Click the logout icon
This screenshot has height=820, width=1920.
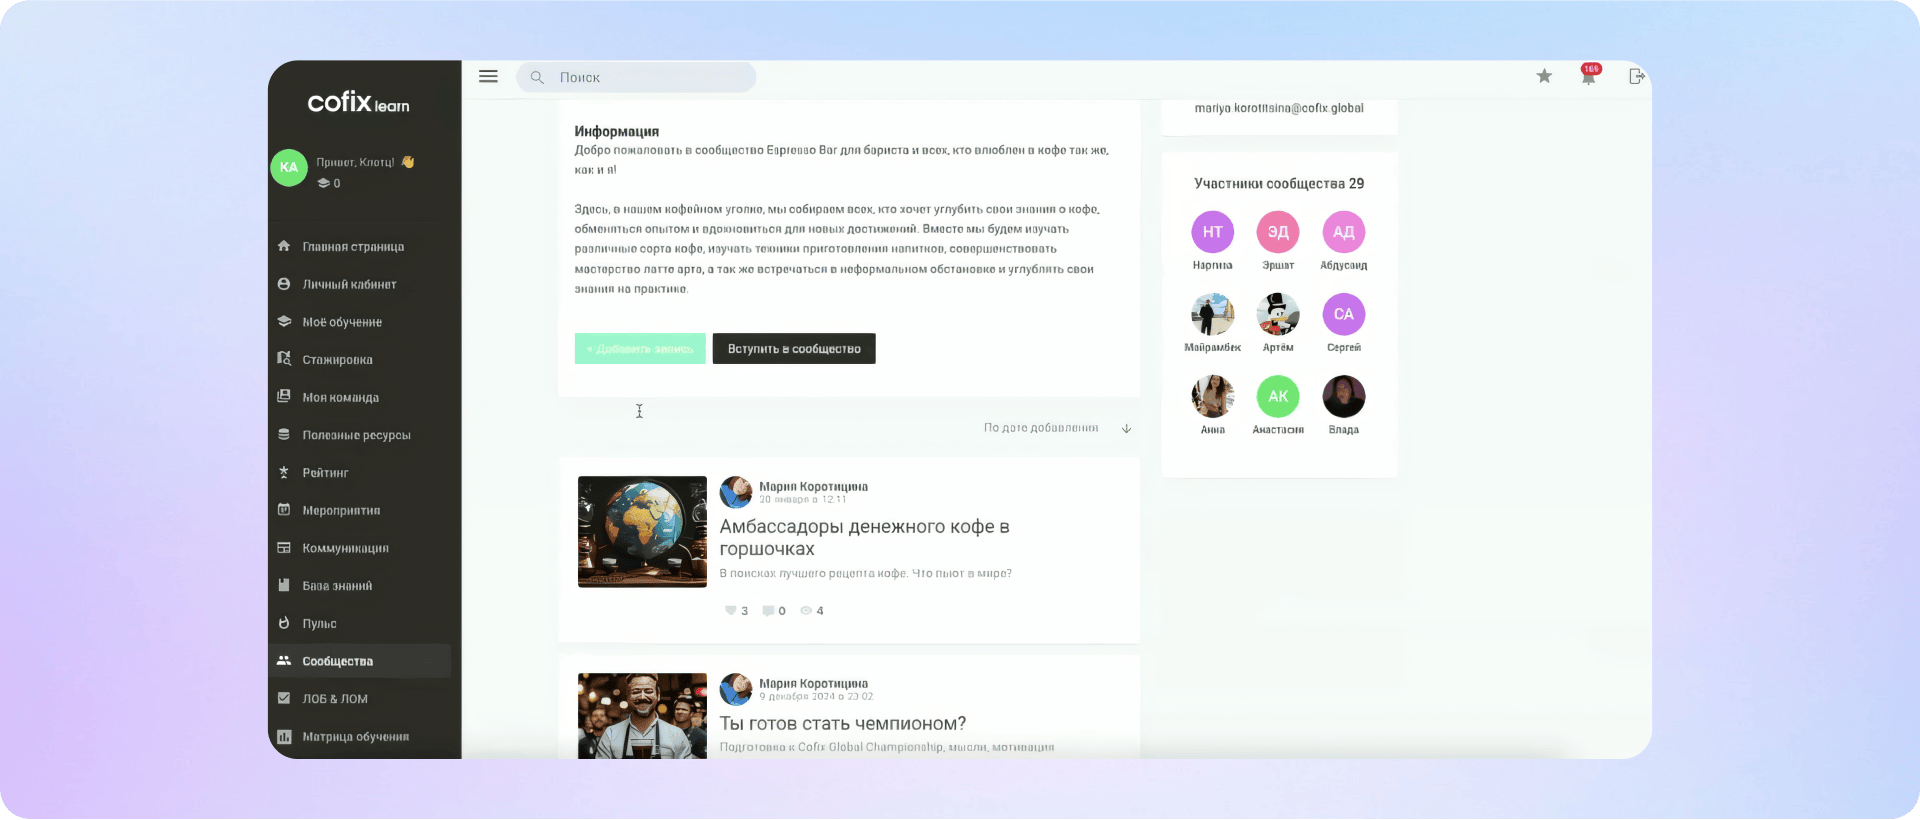coord(1636,77)
